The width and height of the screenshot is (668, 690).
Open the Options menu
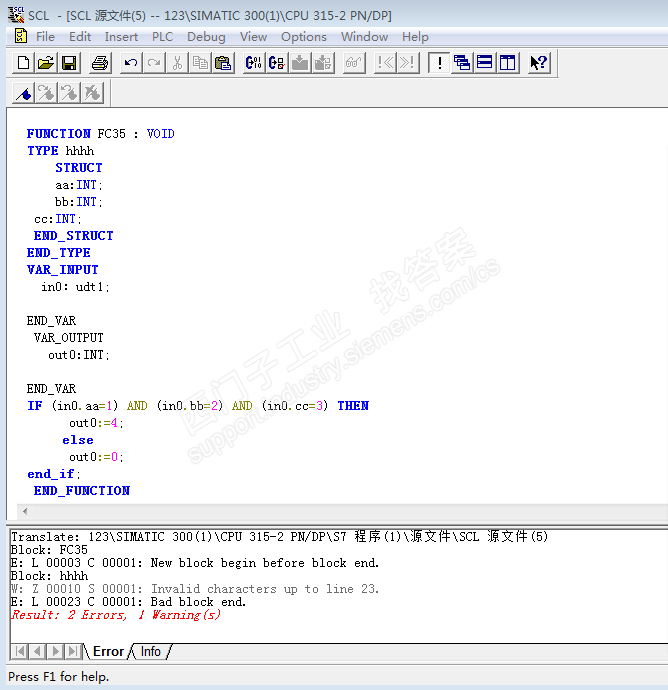[304, 37]
